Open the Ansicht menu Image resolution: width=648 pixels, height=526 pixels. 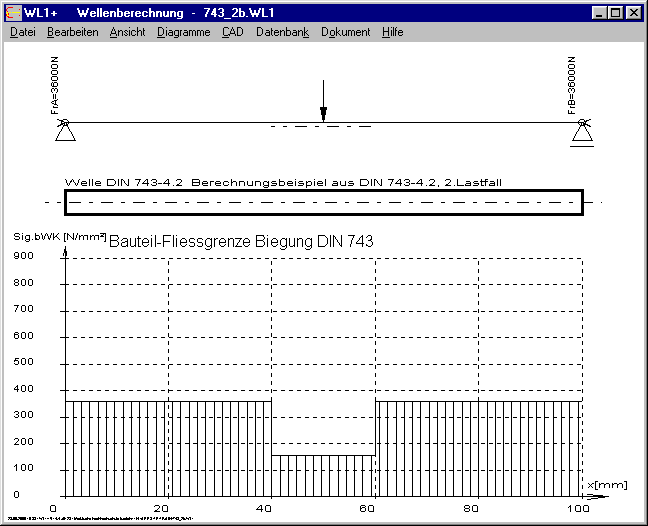point(127,32)
